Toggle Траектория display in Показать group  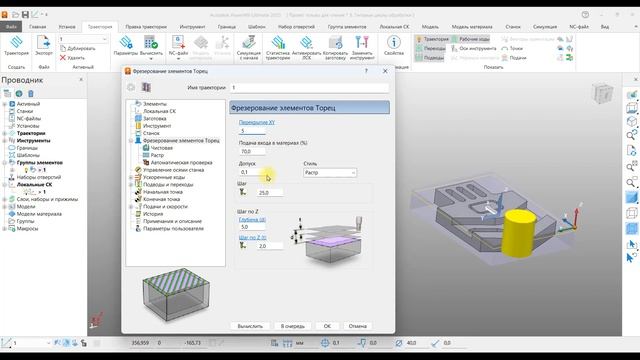432,39
